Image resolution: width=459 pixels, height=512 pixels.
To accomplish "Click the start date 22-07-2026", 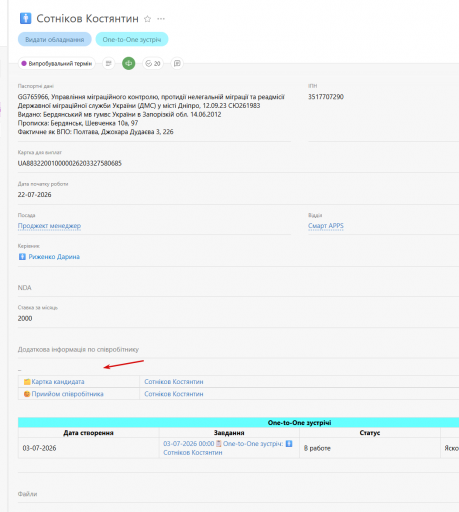I will pos(35,195).
